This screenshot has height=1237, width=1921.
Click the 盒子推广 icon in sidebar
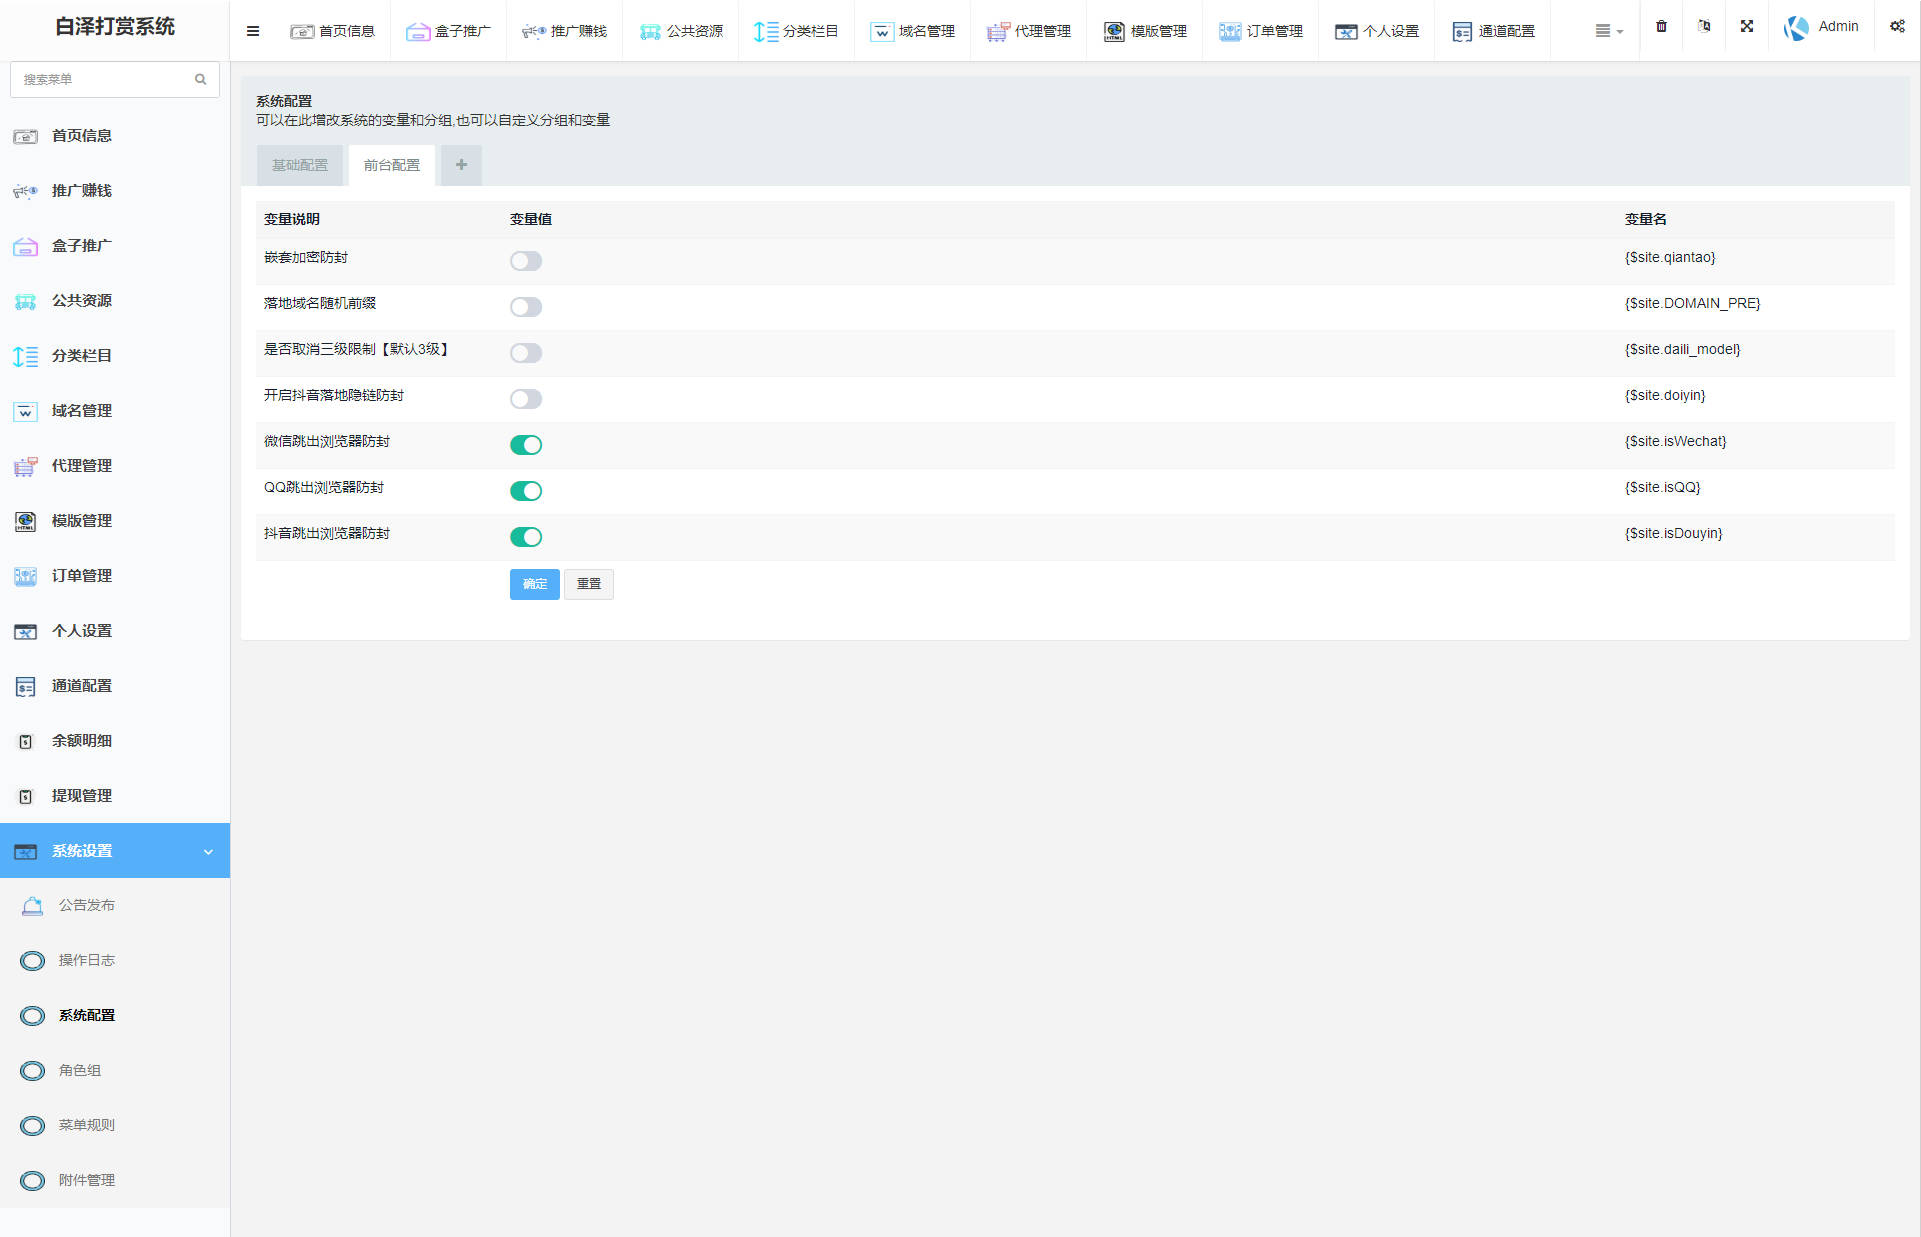[x=25, y=246]
